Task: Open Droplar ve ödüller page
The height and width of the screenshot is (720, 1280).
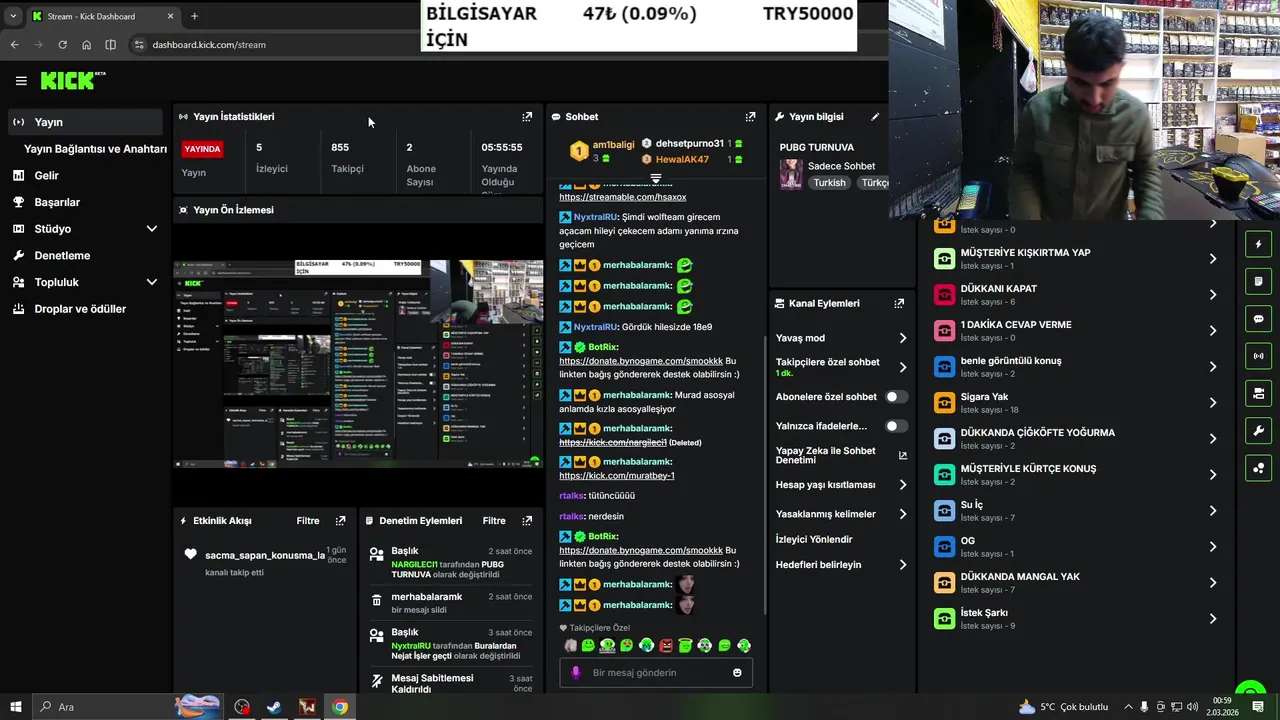Action: point(84,309)
